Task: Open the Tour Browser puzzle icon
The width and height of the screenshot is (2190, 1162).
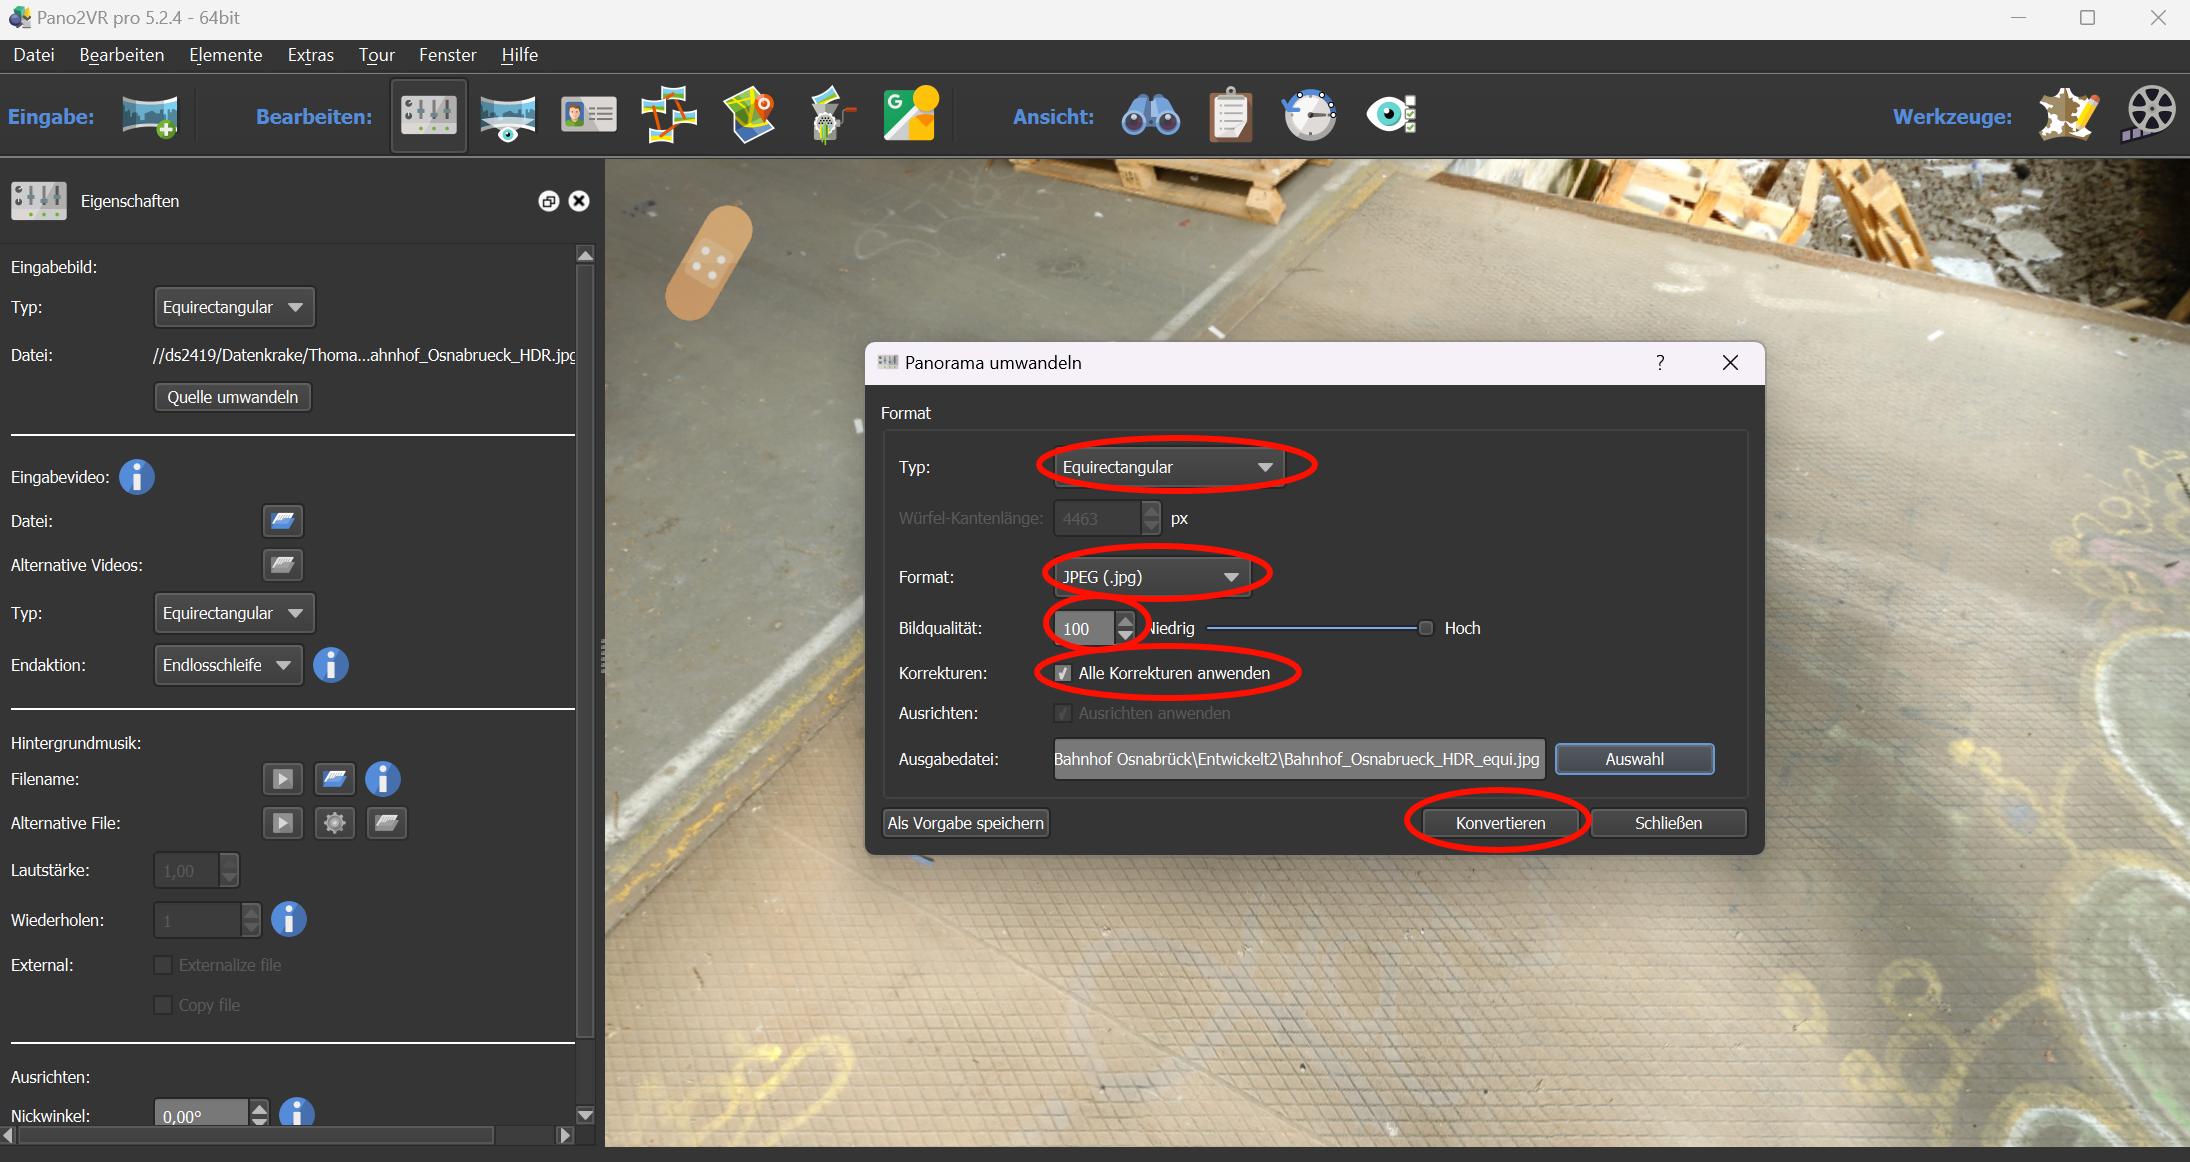Action: pos(668,115)
